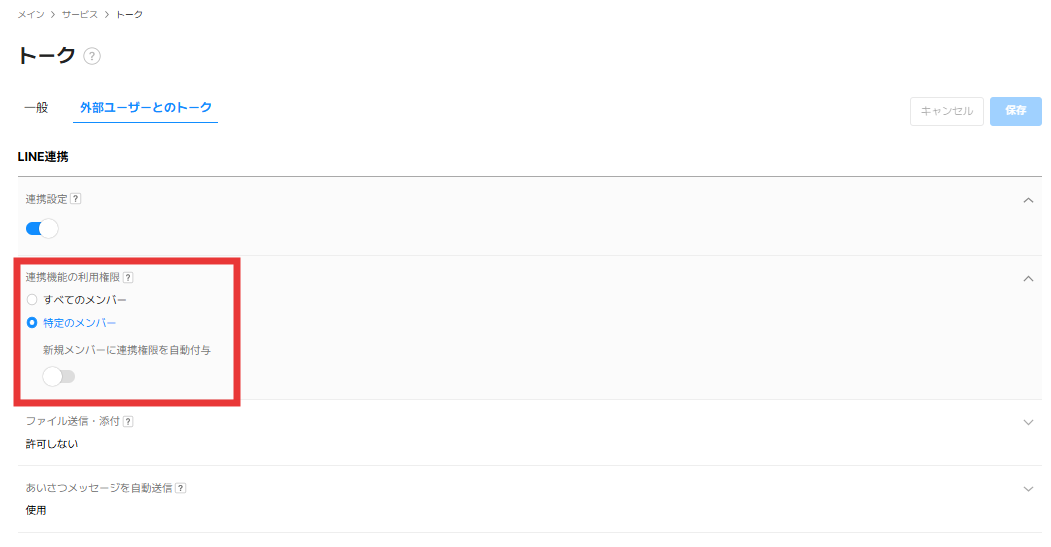Select the すべてのメンバー radio option
This screenshot has height=547, width=1051.
(32, 299)
